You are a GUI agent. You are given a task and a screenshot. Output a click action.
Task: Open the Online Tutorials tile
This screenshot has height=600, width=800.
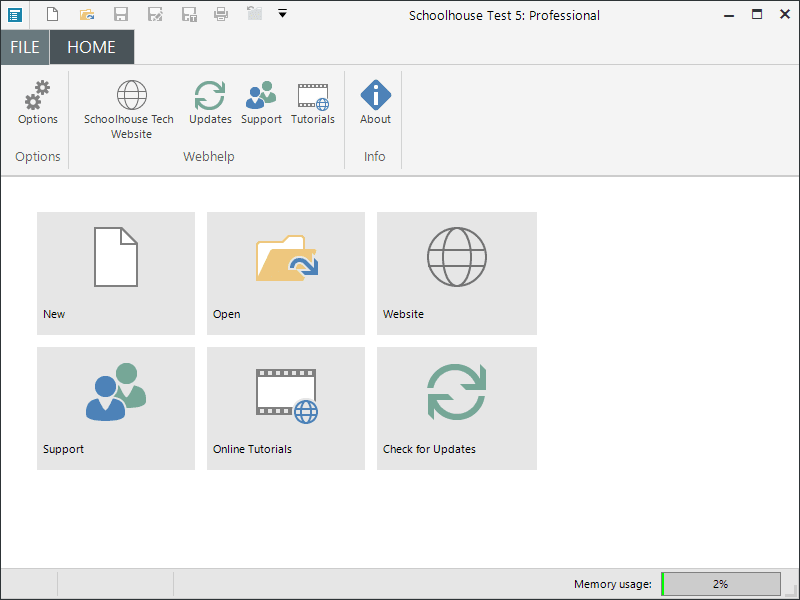(286, 408)
